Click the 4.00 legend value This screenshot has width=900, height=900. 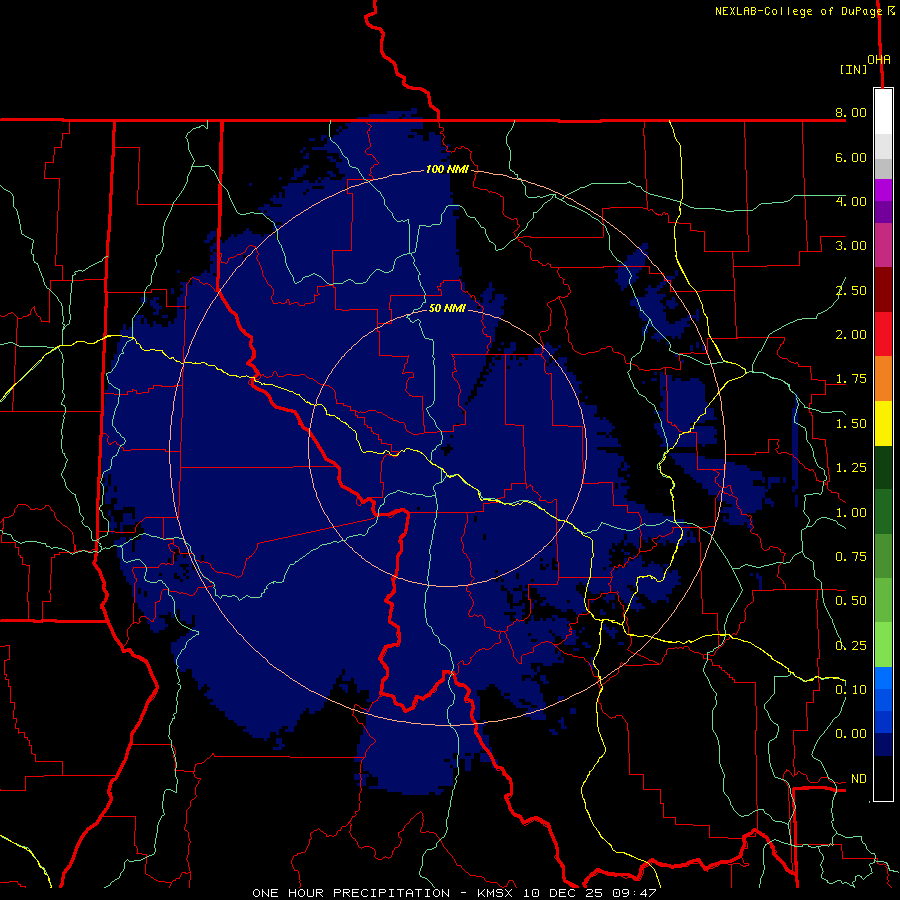pyautogui.click(x=851, y=201)
